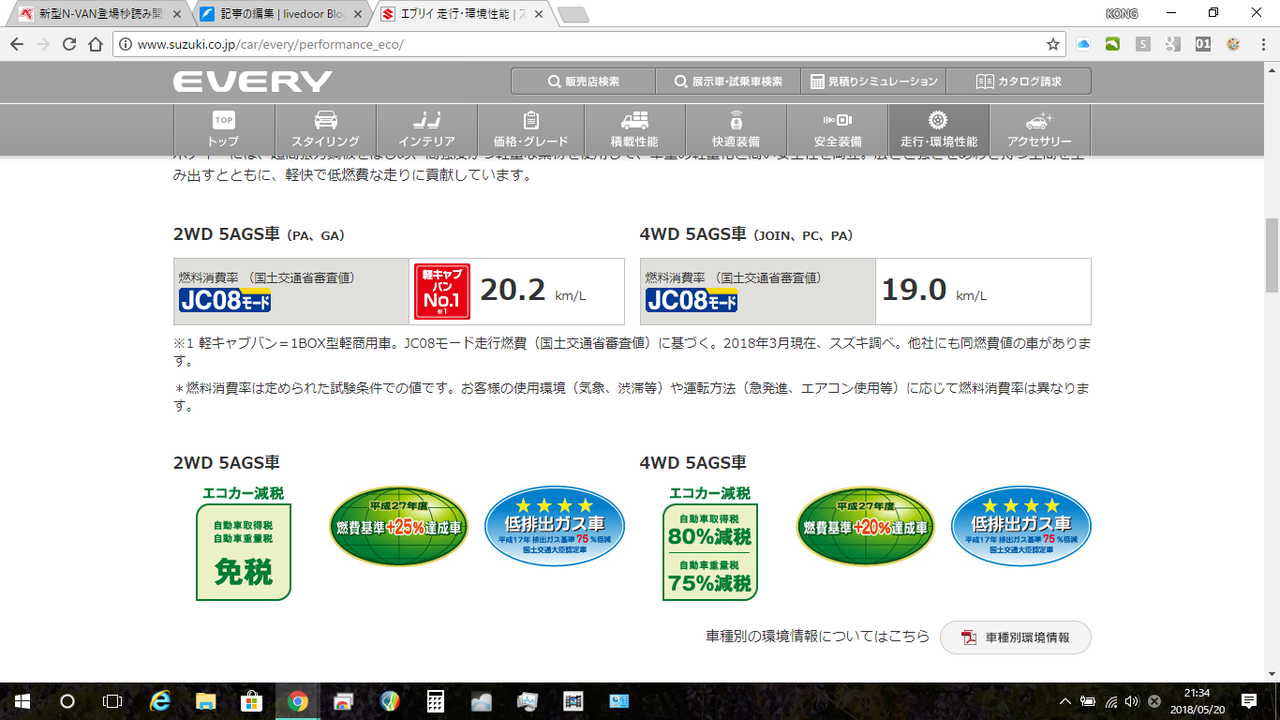Launch Internet Explorer from taskbar

(x=159, y=701)
